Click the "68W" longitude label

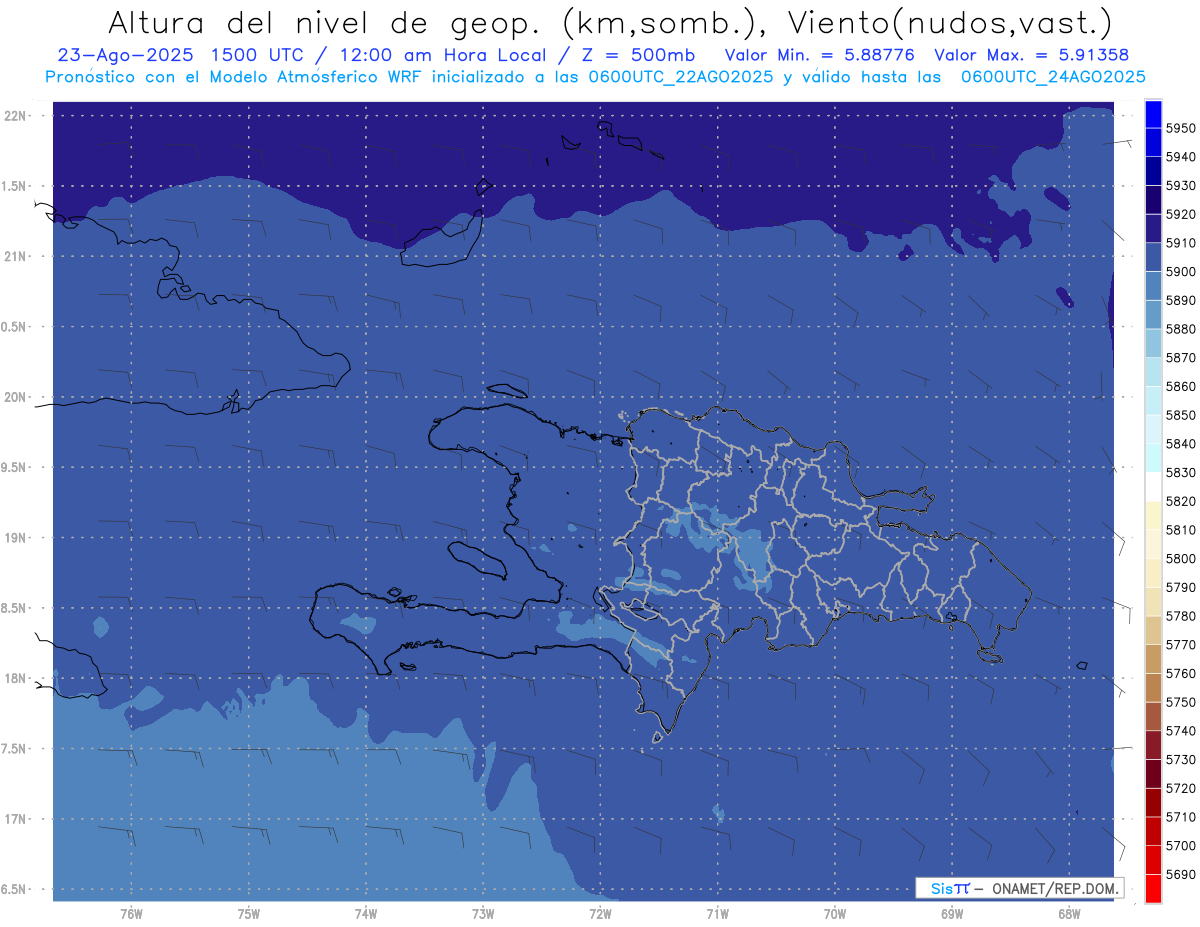click(1069, 913)
